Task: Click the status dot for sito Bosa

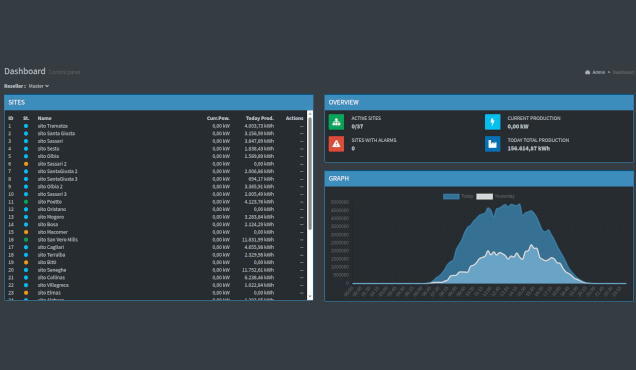Action: pyautogui.click(x=26, y=224)
